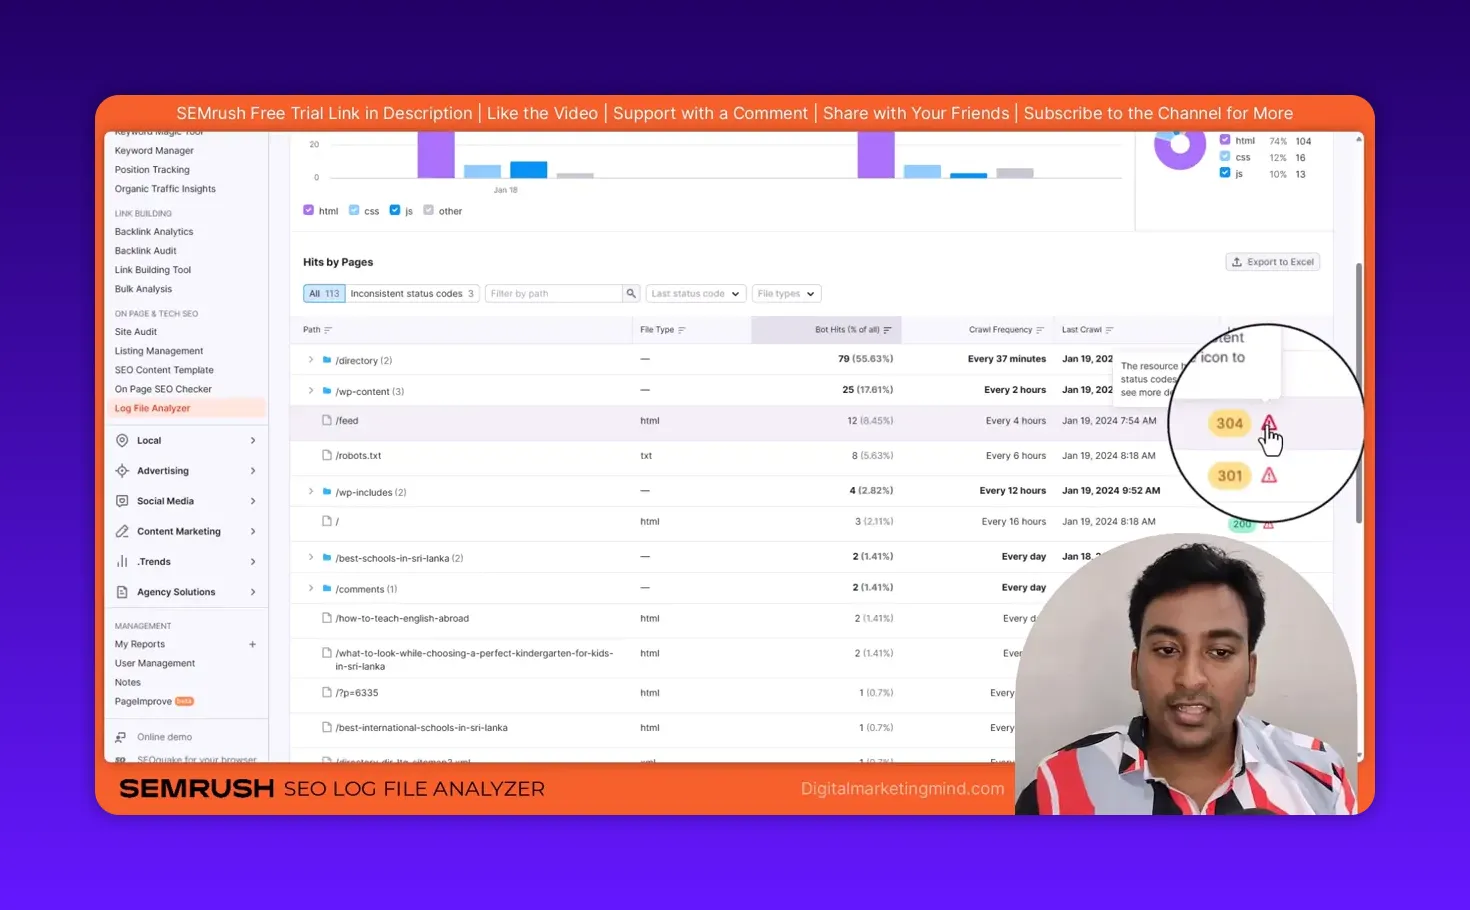Open the Last status code dropdown
Image resolution: width=1470 pixels, height=910 pixels.
(695, 293)
